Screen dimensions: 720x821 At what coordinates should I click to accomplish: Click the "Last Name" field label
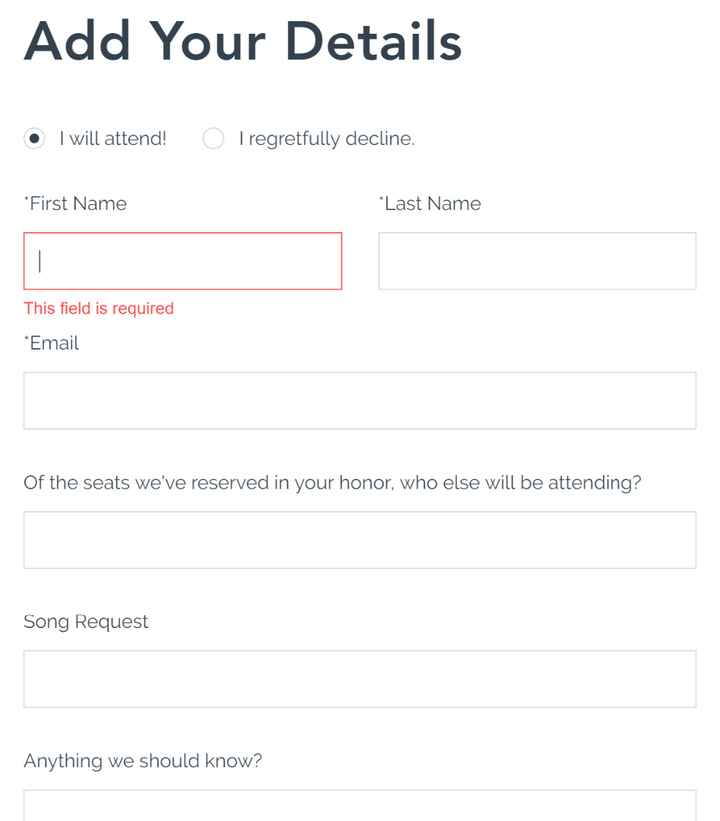click(433, 204)
